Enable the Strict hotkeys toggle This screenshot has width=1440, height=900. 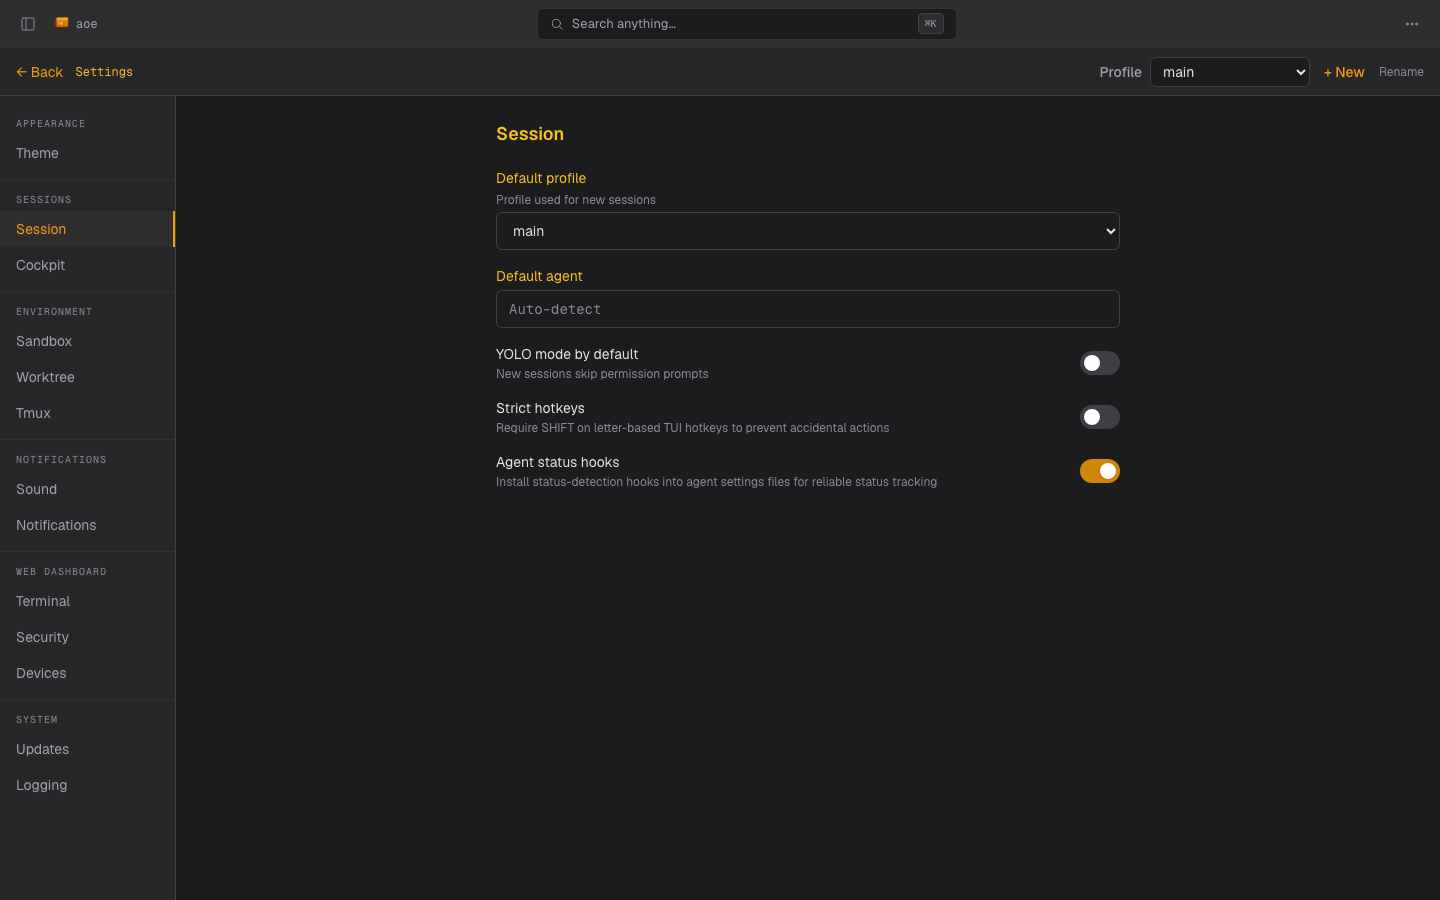point(1100,417)
